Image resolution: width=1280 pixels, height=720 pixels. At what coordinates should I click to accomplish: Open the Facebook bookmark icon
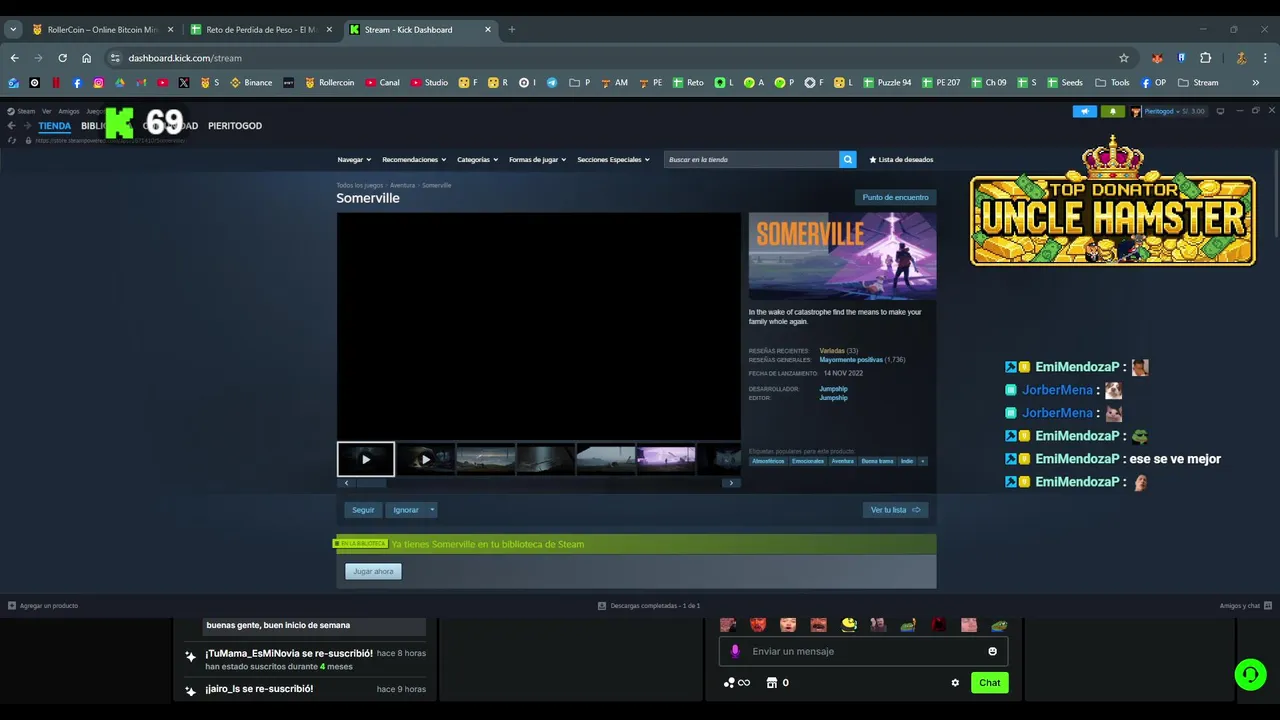point(77,83)
